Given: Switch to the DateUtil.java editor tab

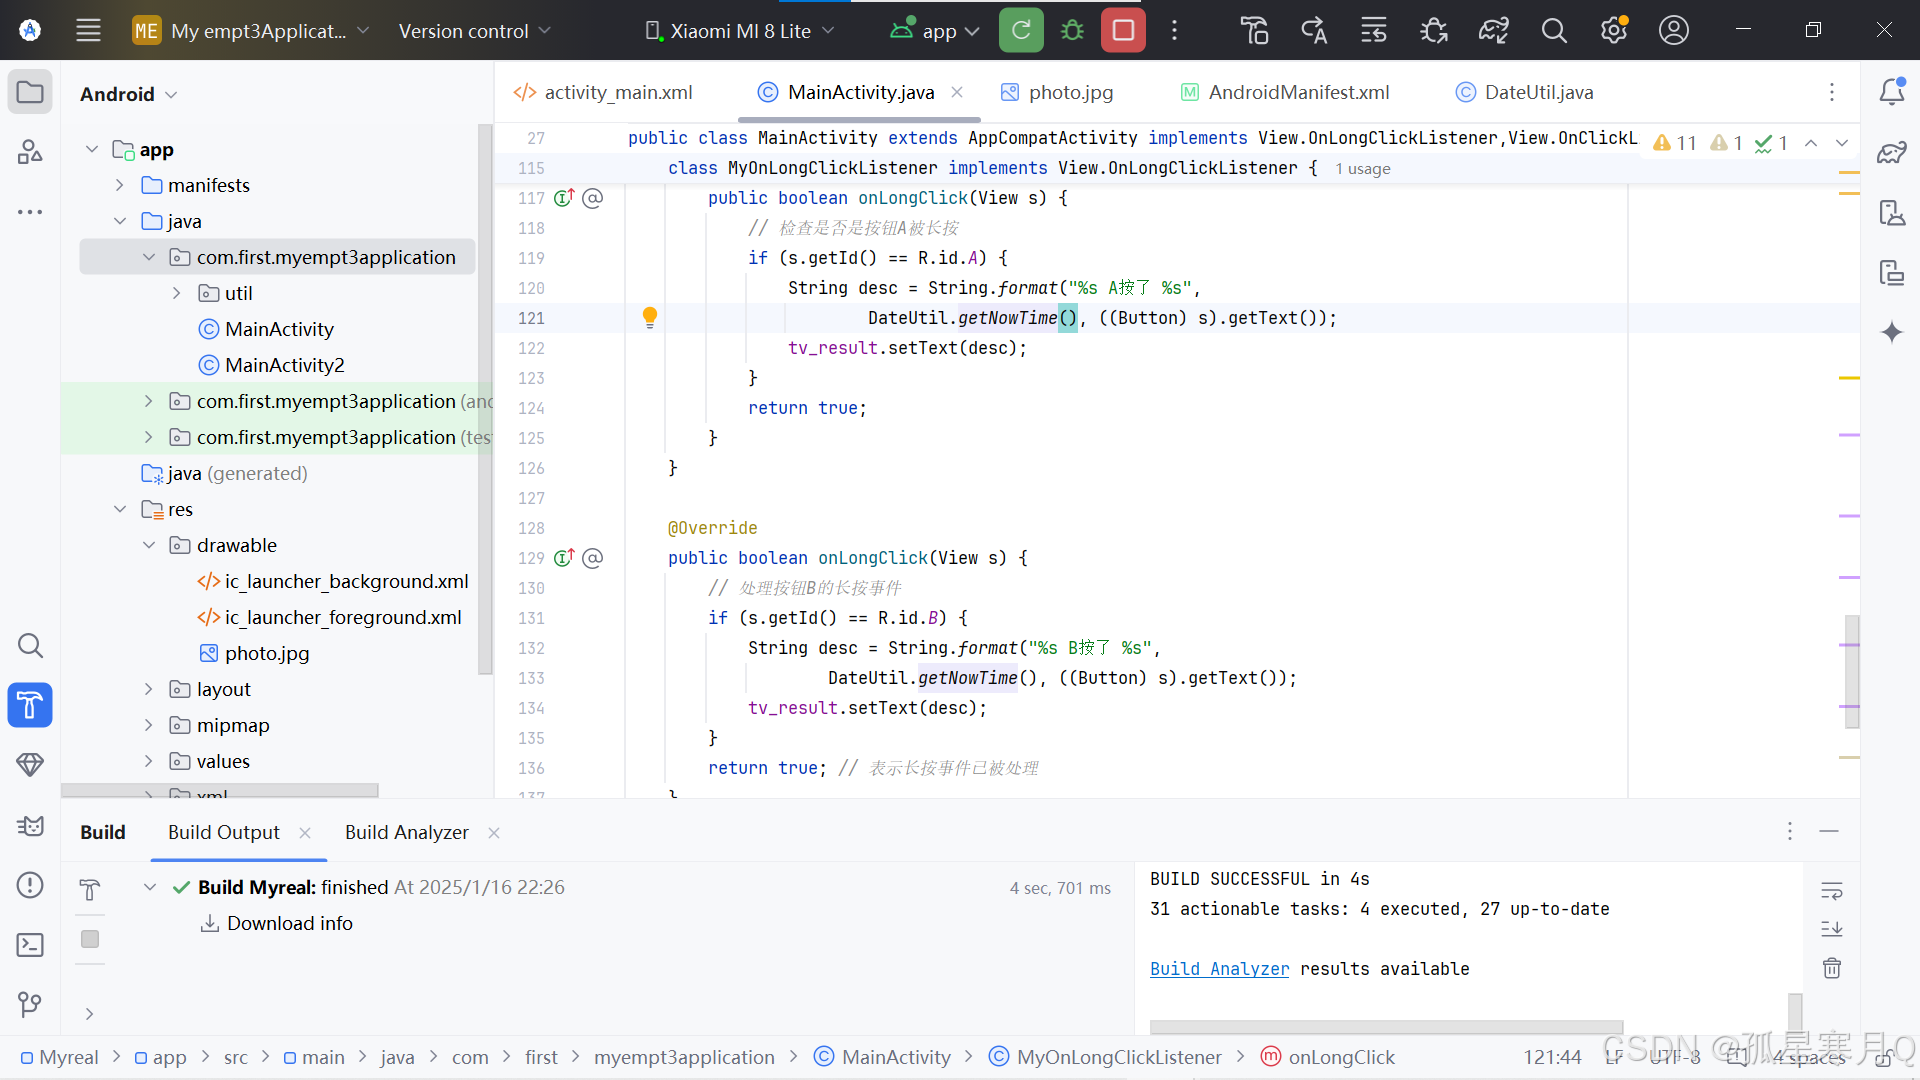Looking at the screenshot, I should 1538,92.
